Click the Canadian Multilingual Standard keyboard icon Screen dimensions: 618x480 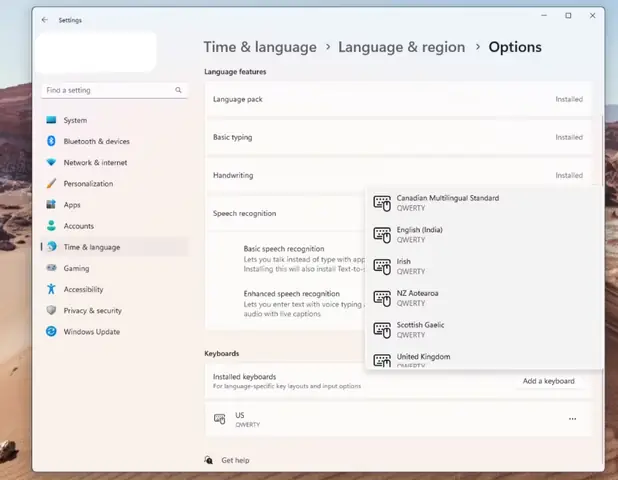point(382,203)
